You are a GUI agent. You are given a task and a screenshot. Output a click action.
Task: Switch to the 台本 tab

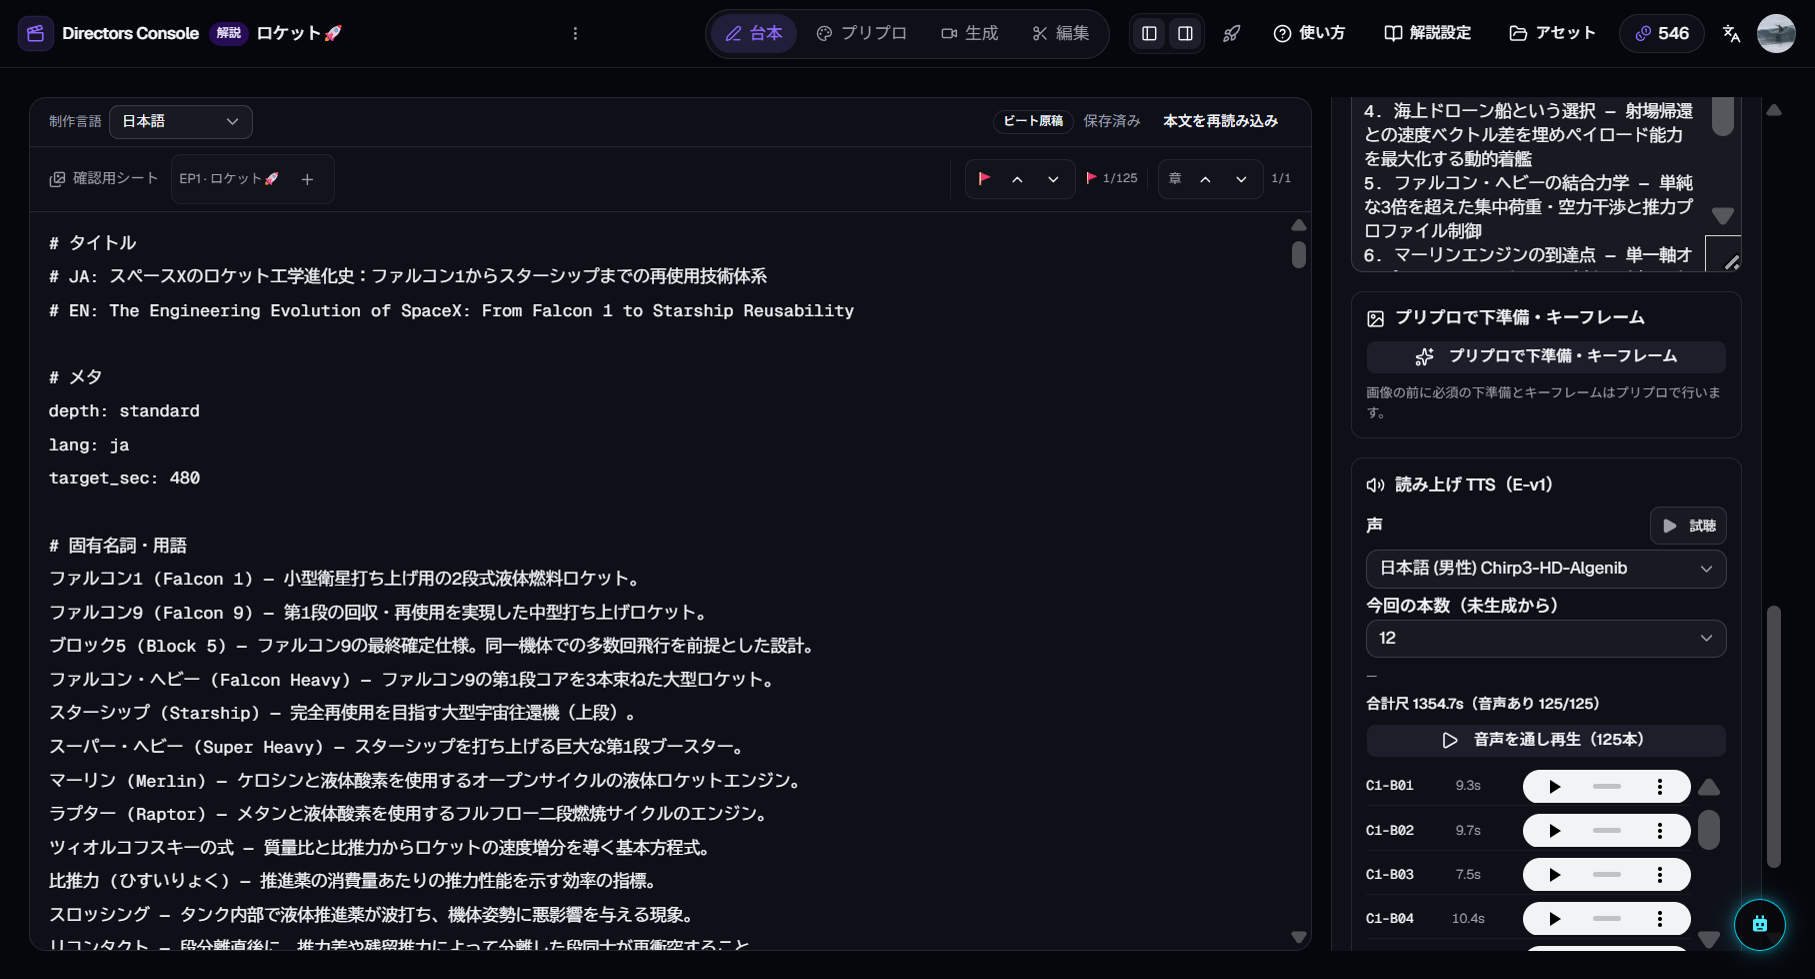tap(754, 33)
